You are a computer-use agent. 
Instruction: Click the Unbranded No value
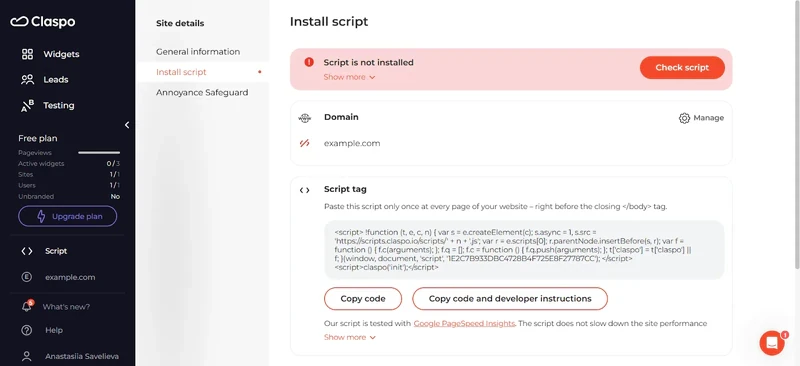115,197
